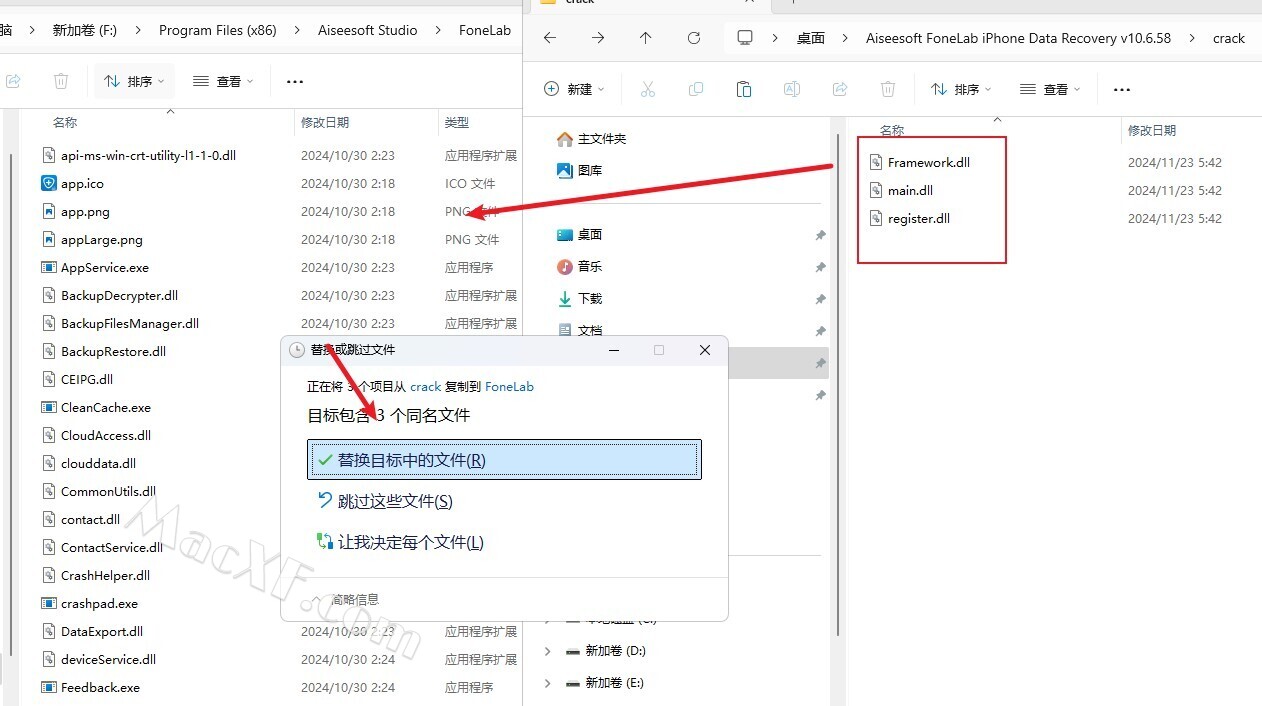Click the Cut scissors icon

pyautogui.click(x=647, y=89)
